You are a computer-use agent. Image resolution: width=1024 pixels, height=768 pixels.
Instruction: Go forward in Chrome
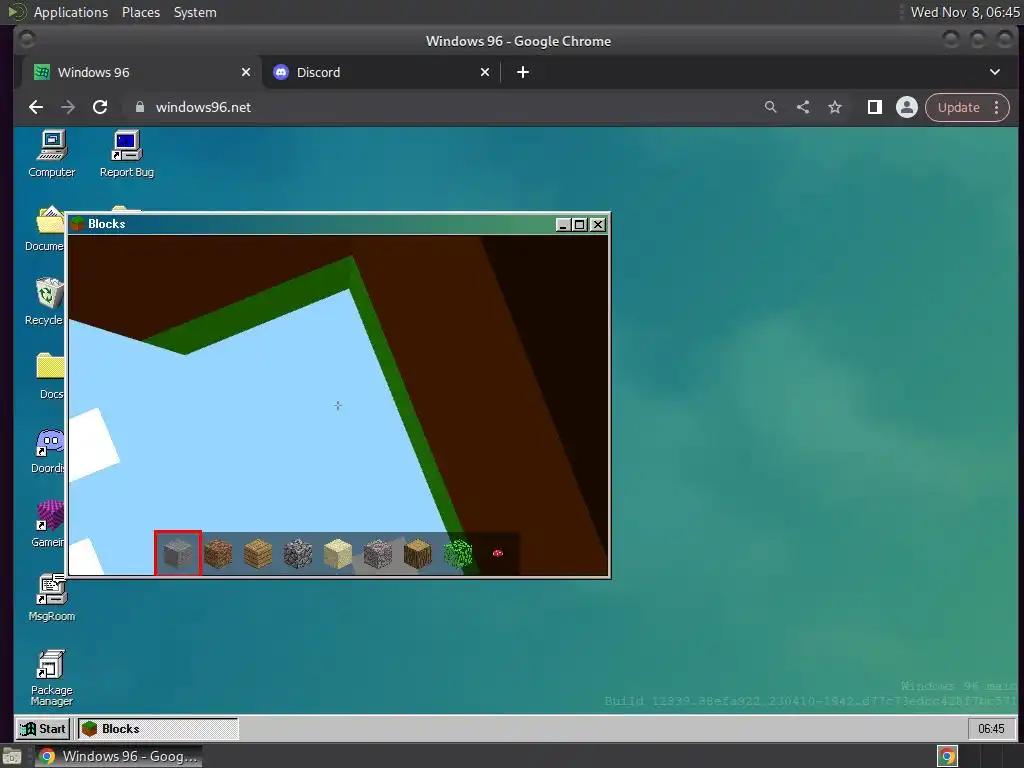pos(68,107)
